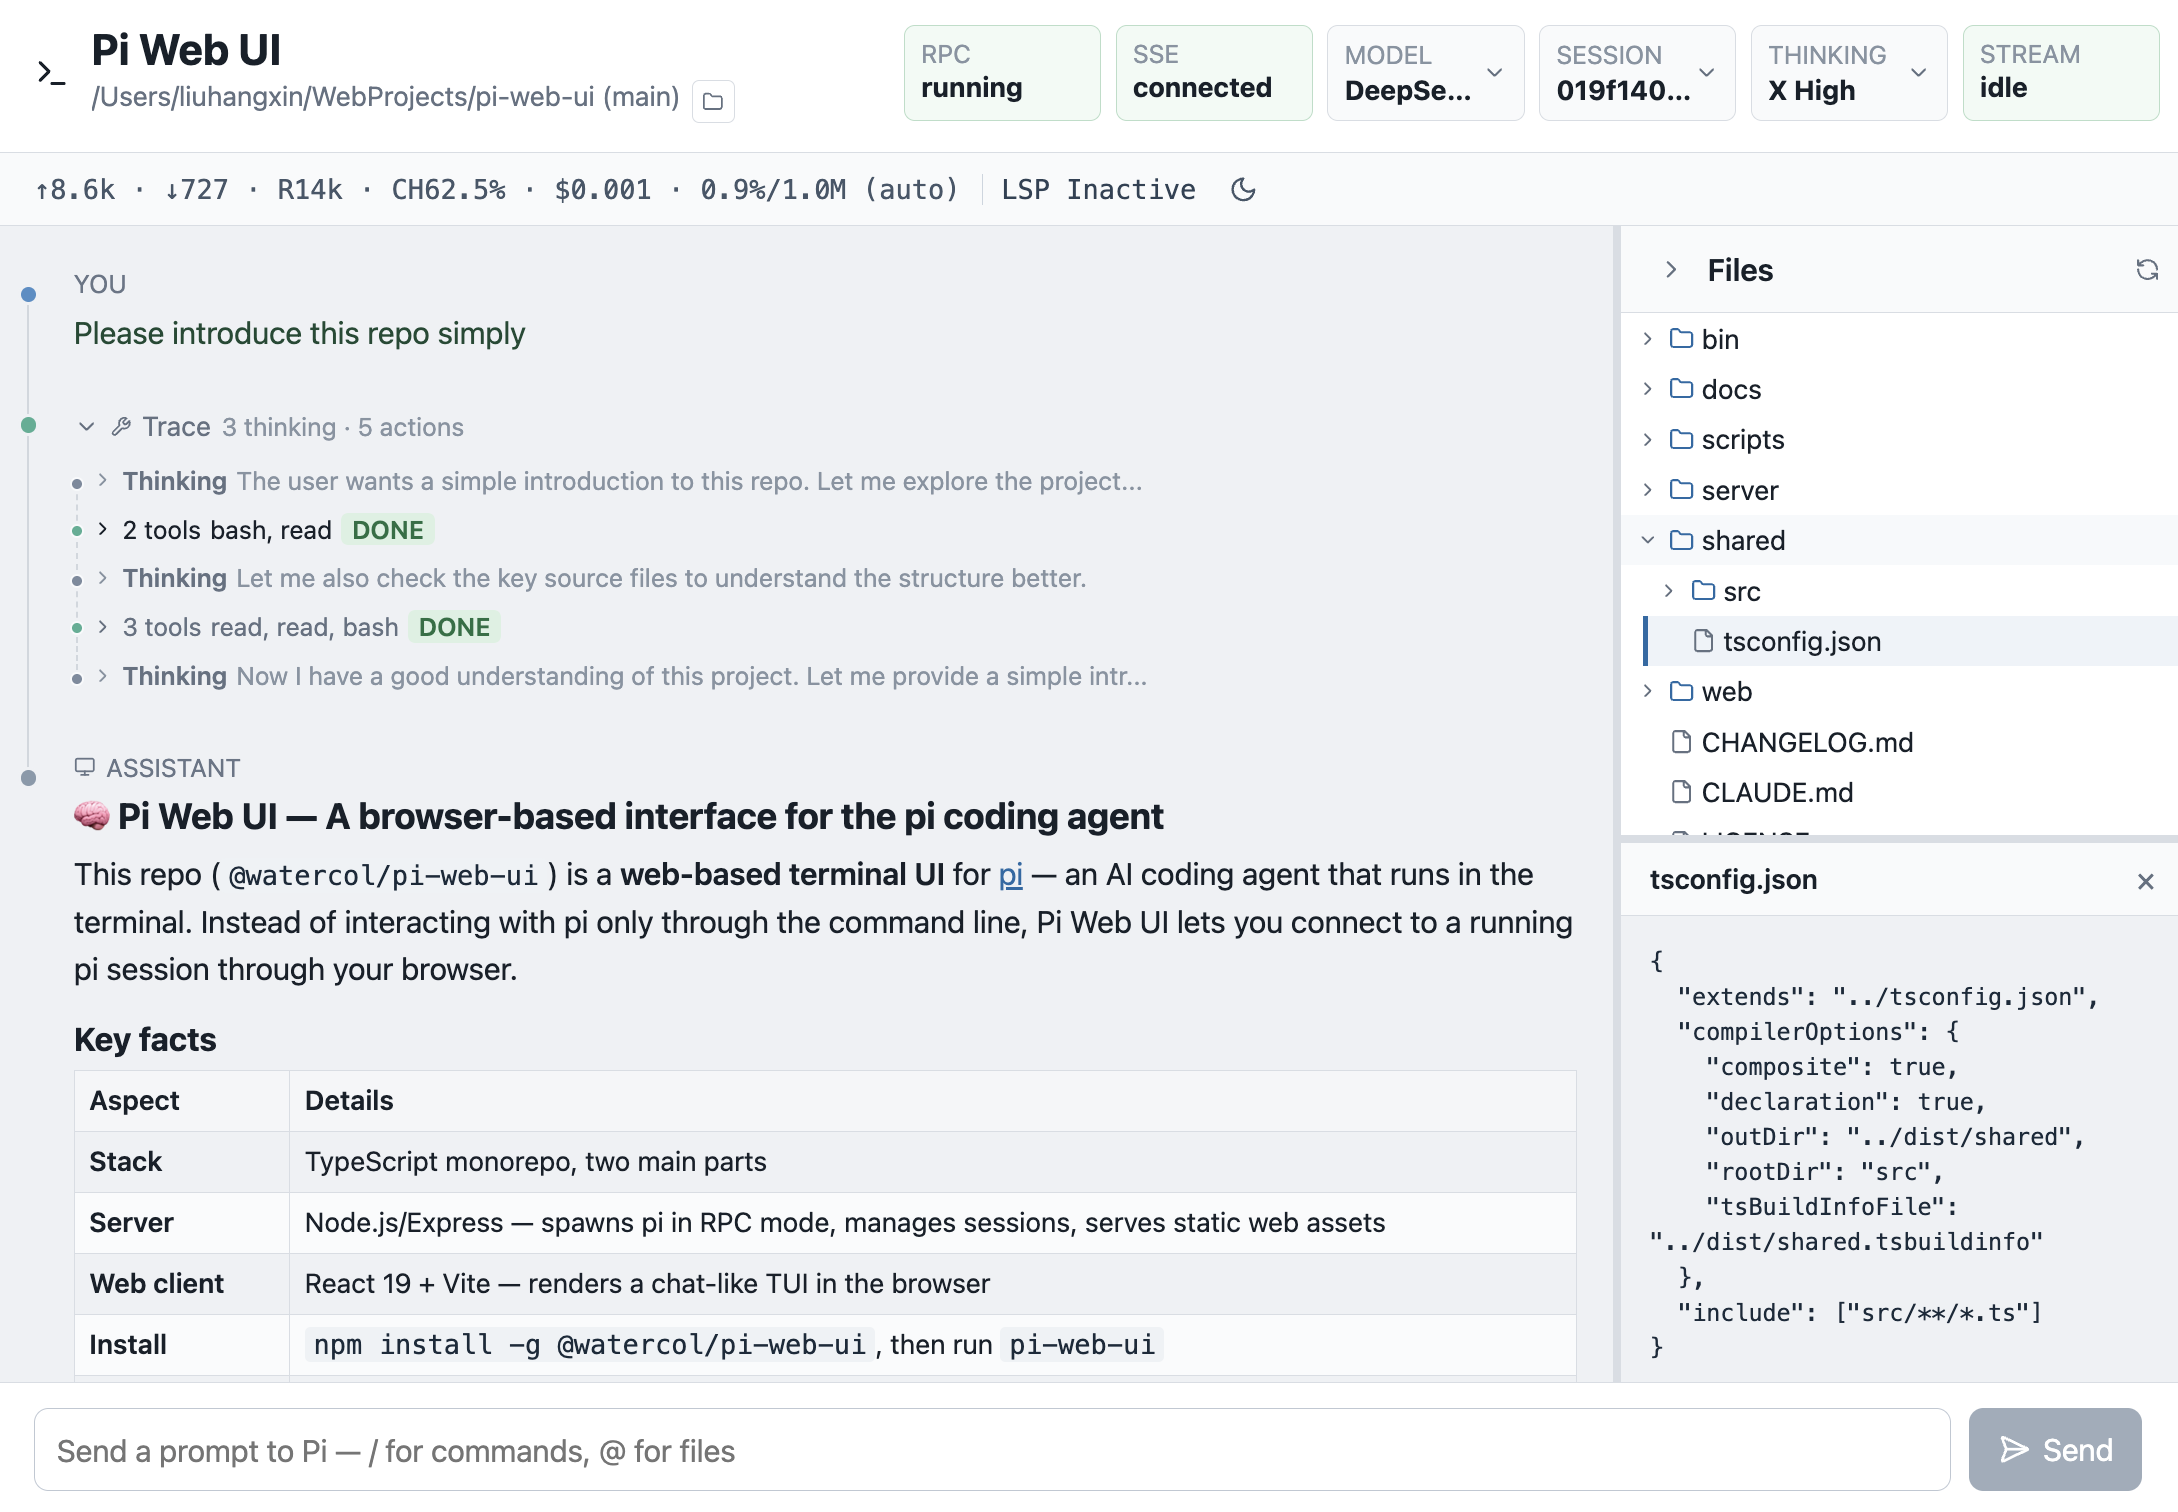Click the '@watercol/pi-web-ui' package name in paragraph
This screenshot has height=1512, width=2178.
coord(384,876)
